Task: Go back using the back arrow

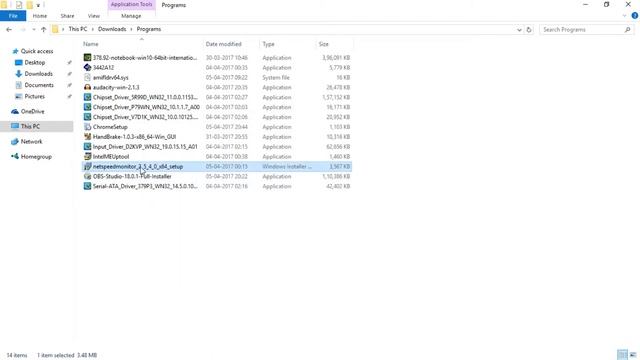Action: coord(9,29)
